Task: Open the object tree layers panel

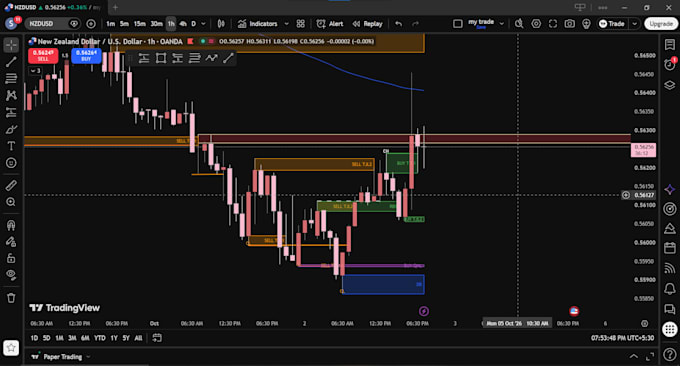Action: [670, 85]
